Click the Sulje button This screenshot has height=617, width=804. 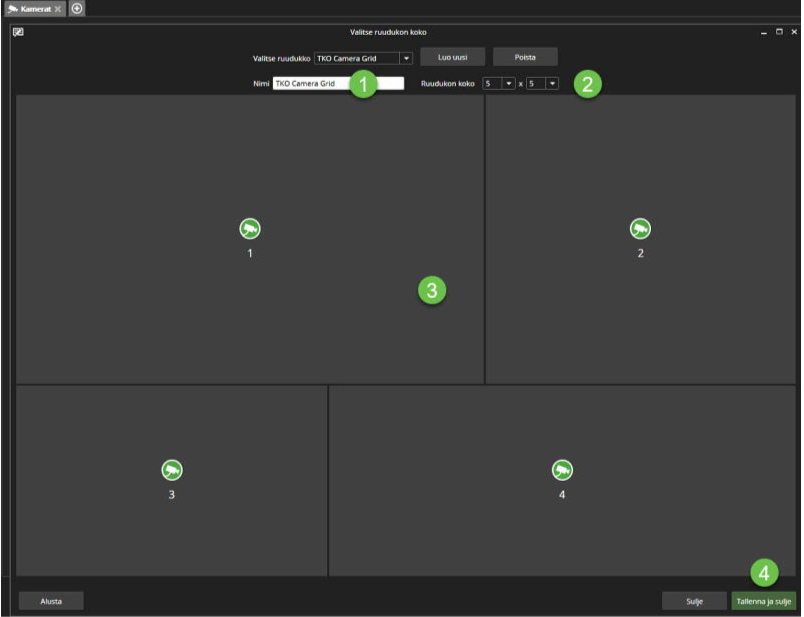point(694,601)
